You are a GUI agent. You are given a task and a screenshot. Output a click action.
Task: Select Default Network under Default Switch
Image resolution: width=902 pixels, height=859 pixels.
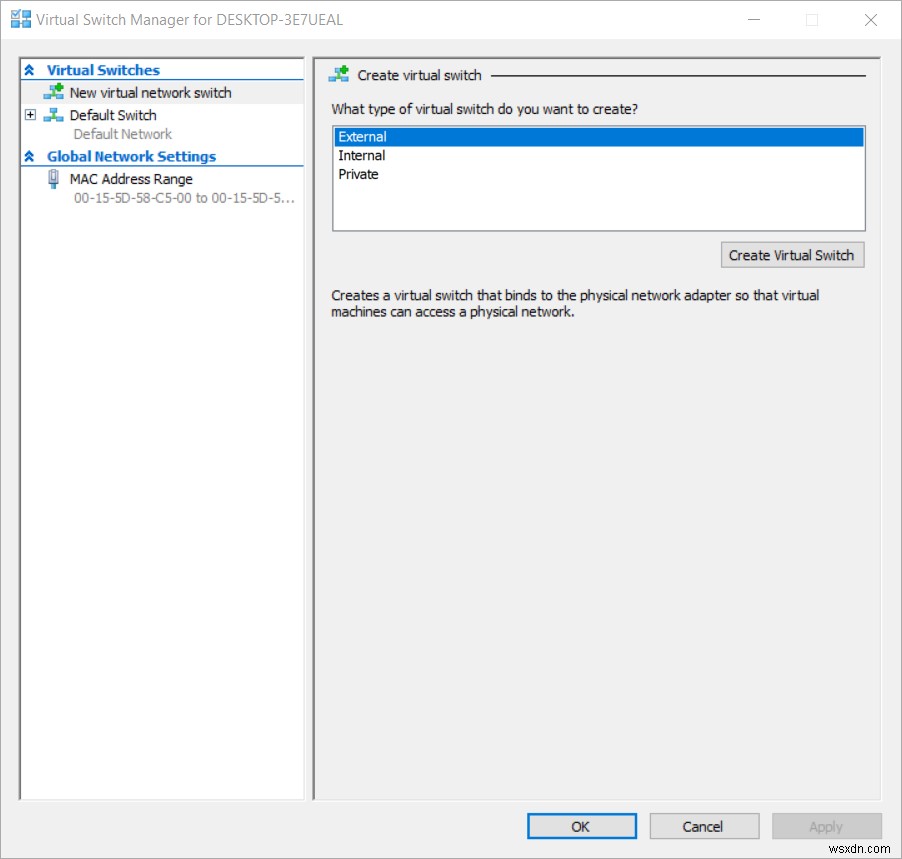click(122, 134)
